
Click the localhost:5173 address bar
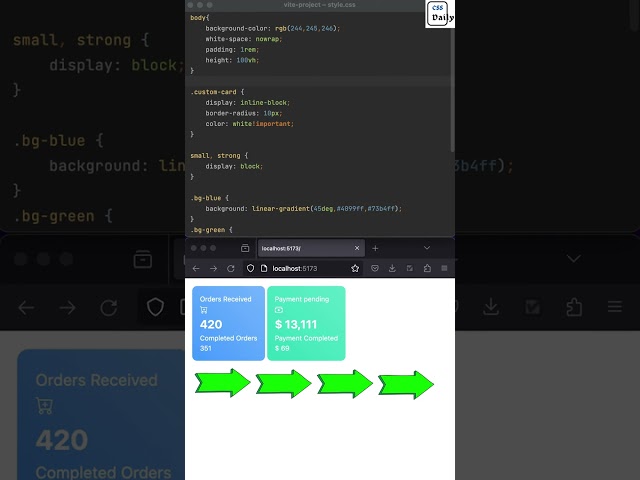303,268
